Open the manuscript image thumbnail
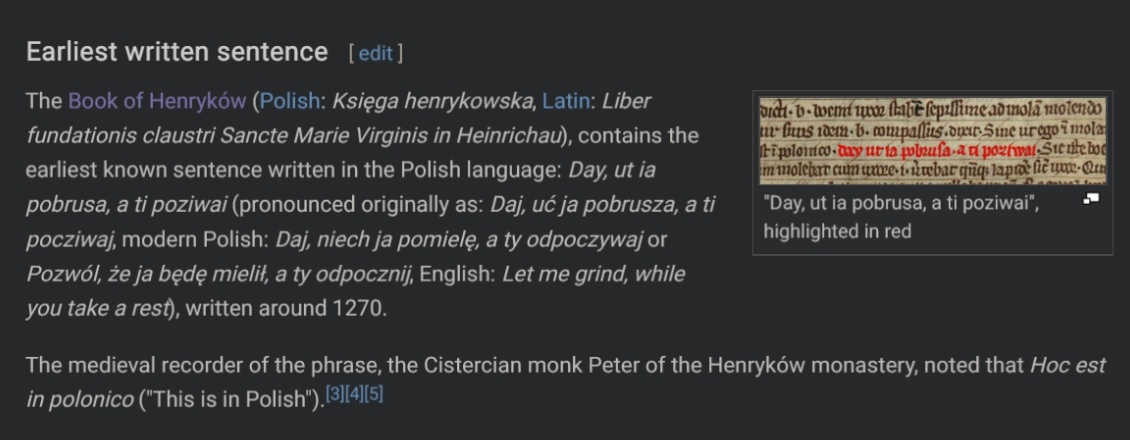1130x440 pixels. (x=932, y=140)
